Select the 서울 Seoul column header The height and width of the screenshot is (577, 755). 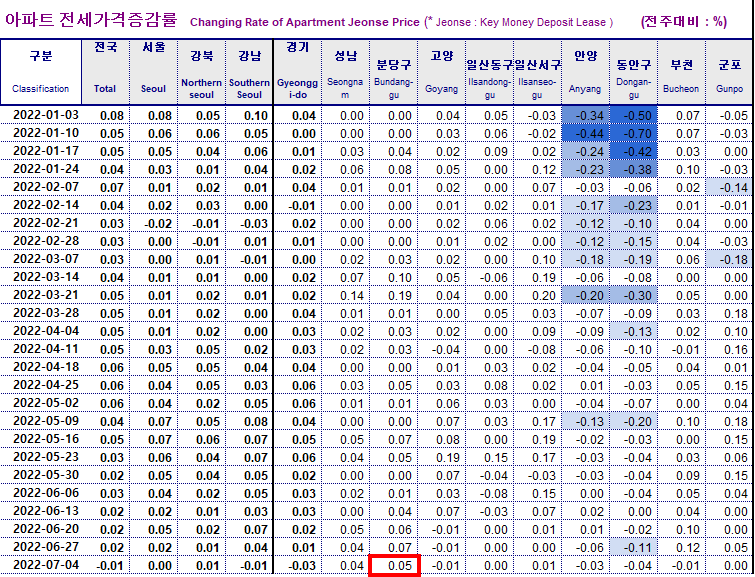(154, 72)
